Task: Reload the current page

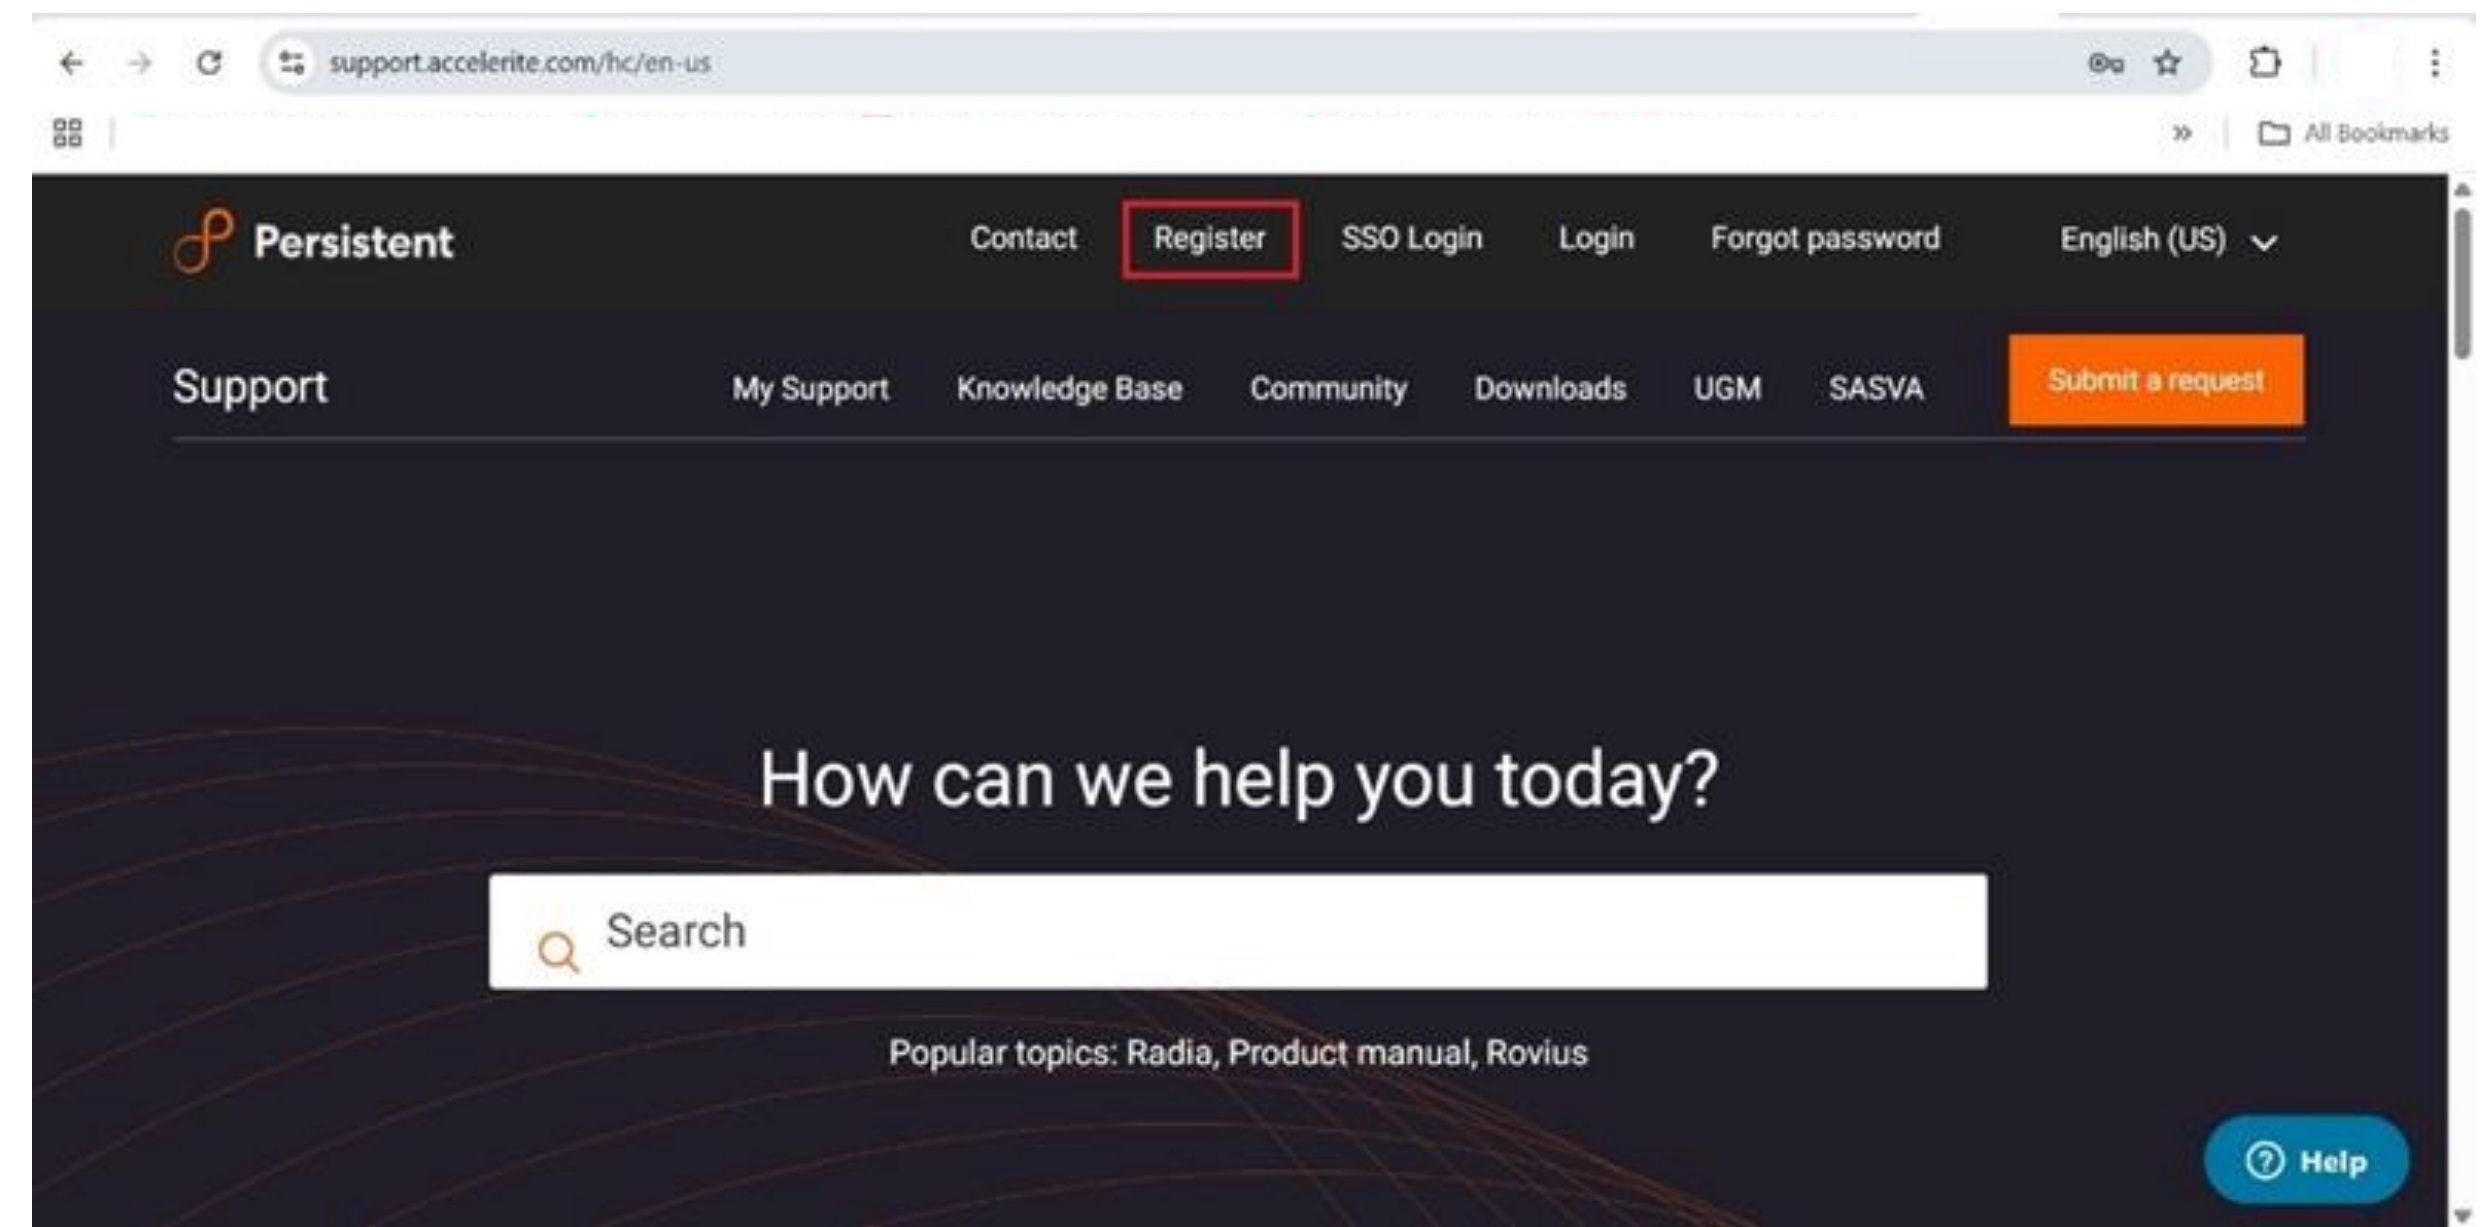Action: 210,62
